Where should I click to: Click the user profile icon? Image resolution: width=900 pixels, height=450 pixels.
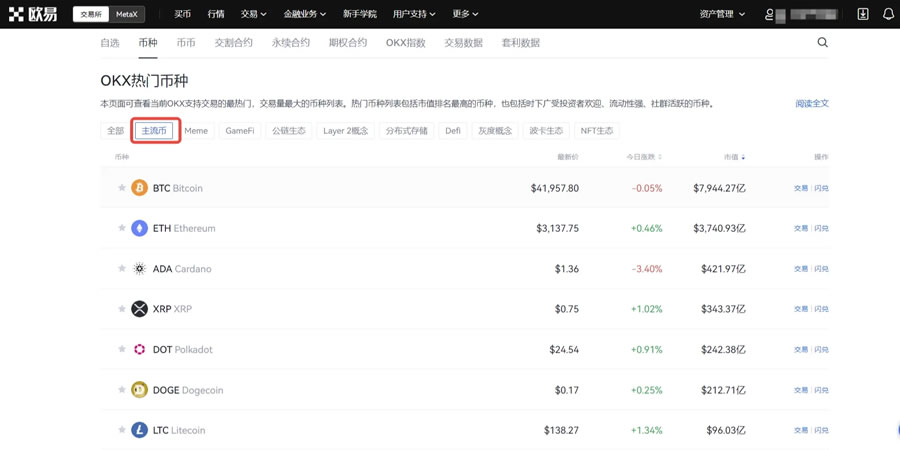(769, 14)
